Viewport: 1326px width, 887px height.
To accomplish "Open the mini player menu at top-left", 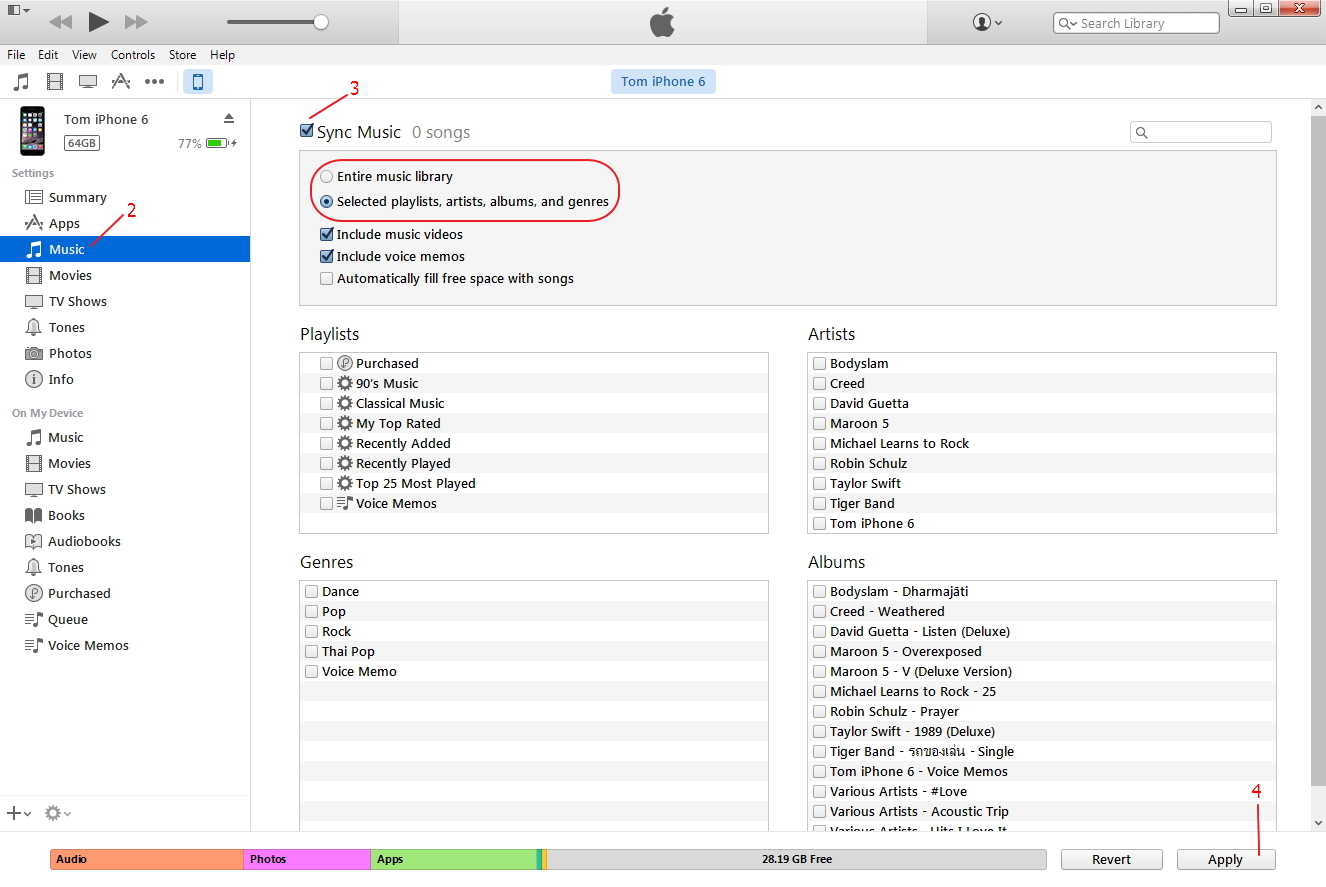I will coord(19,10).
